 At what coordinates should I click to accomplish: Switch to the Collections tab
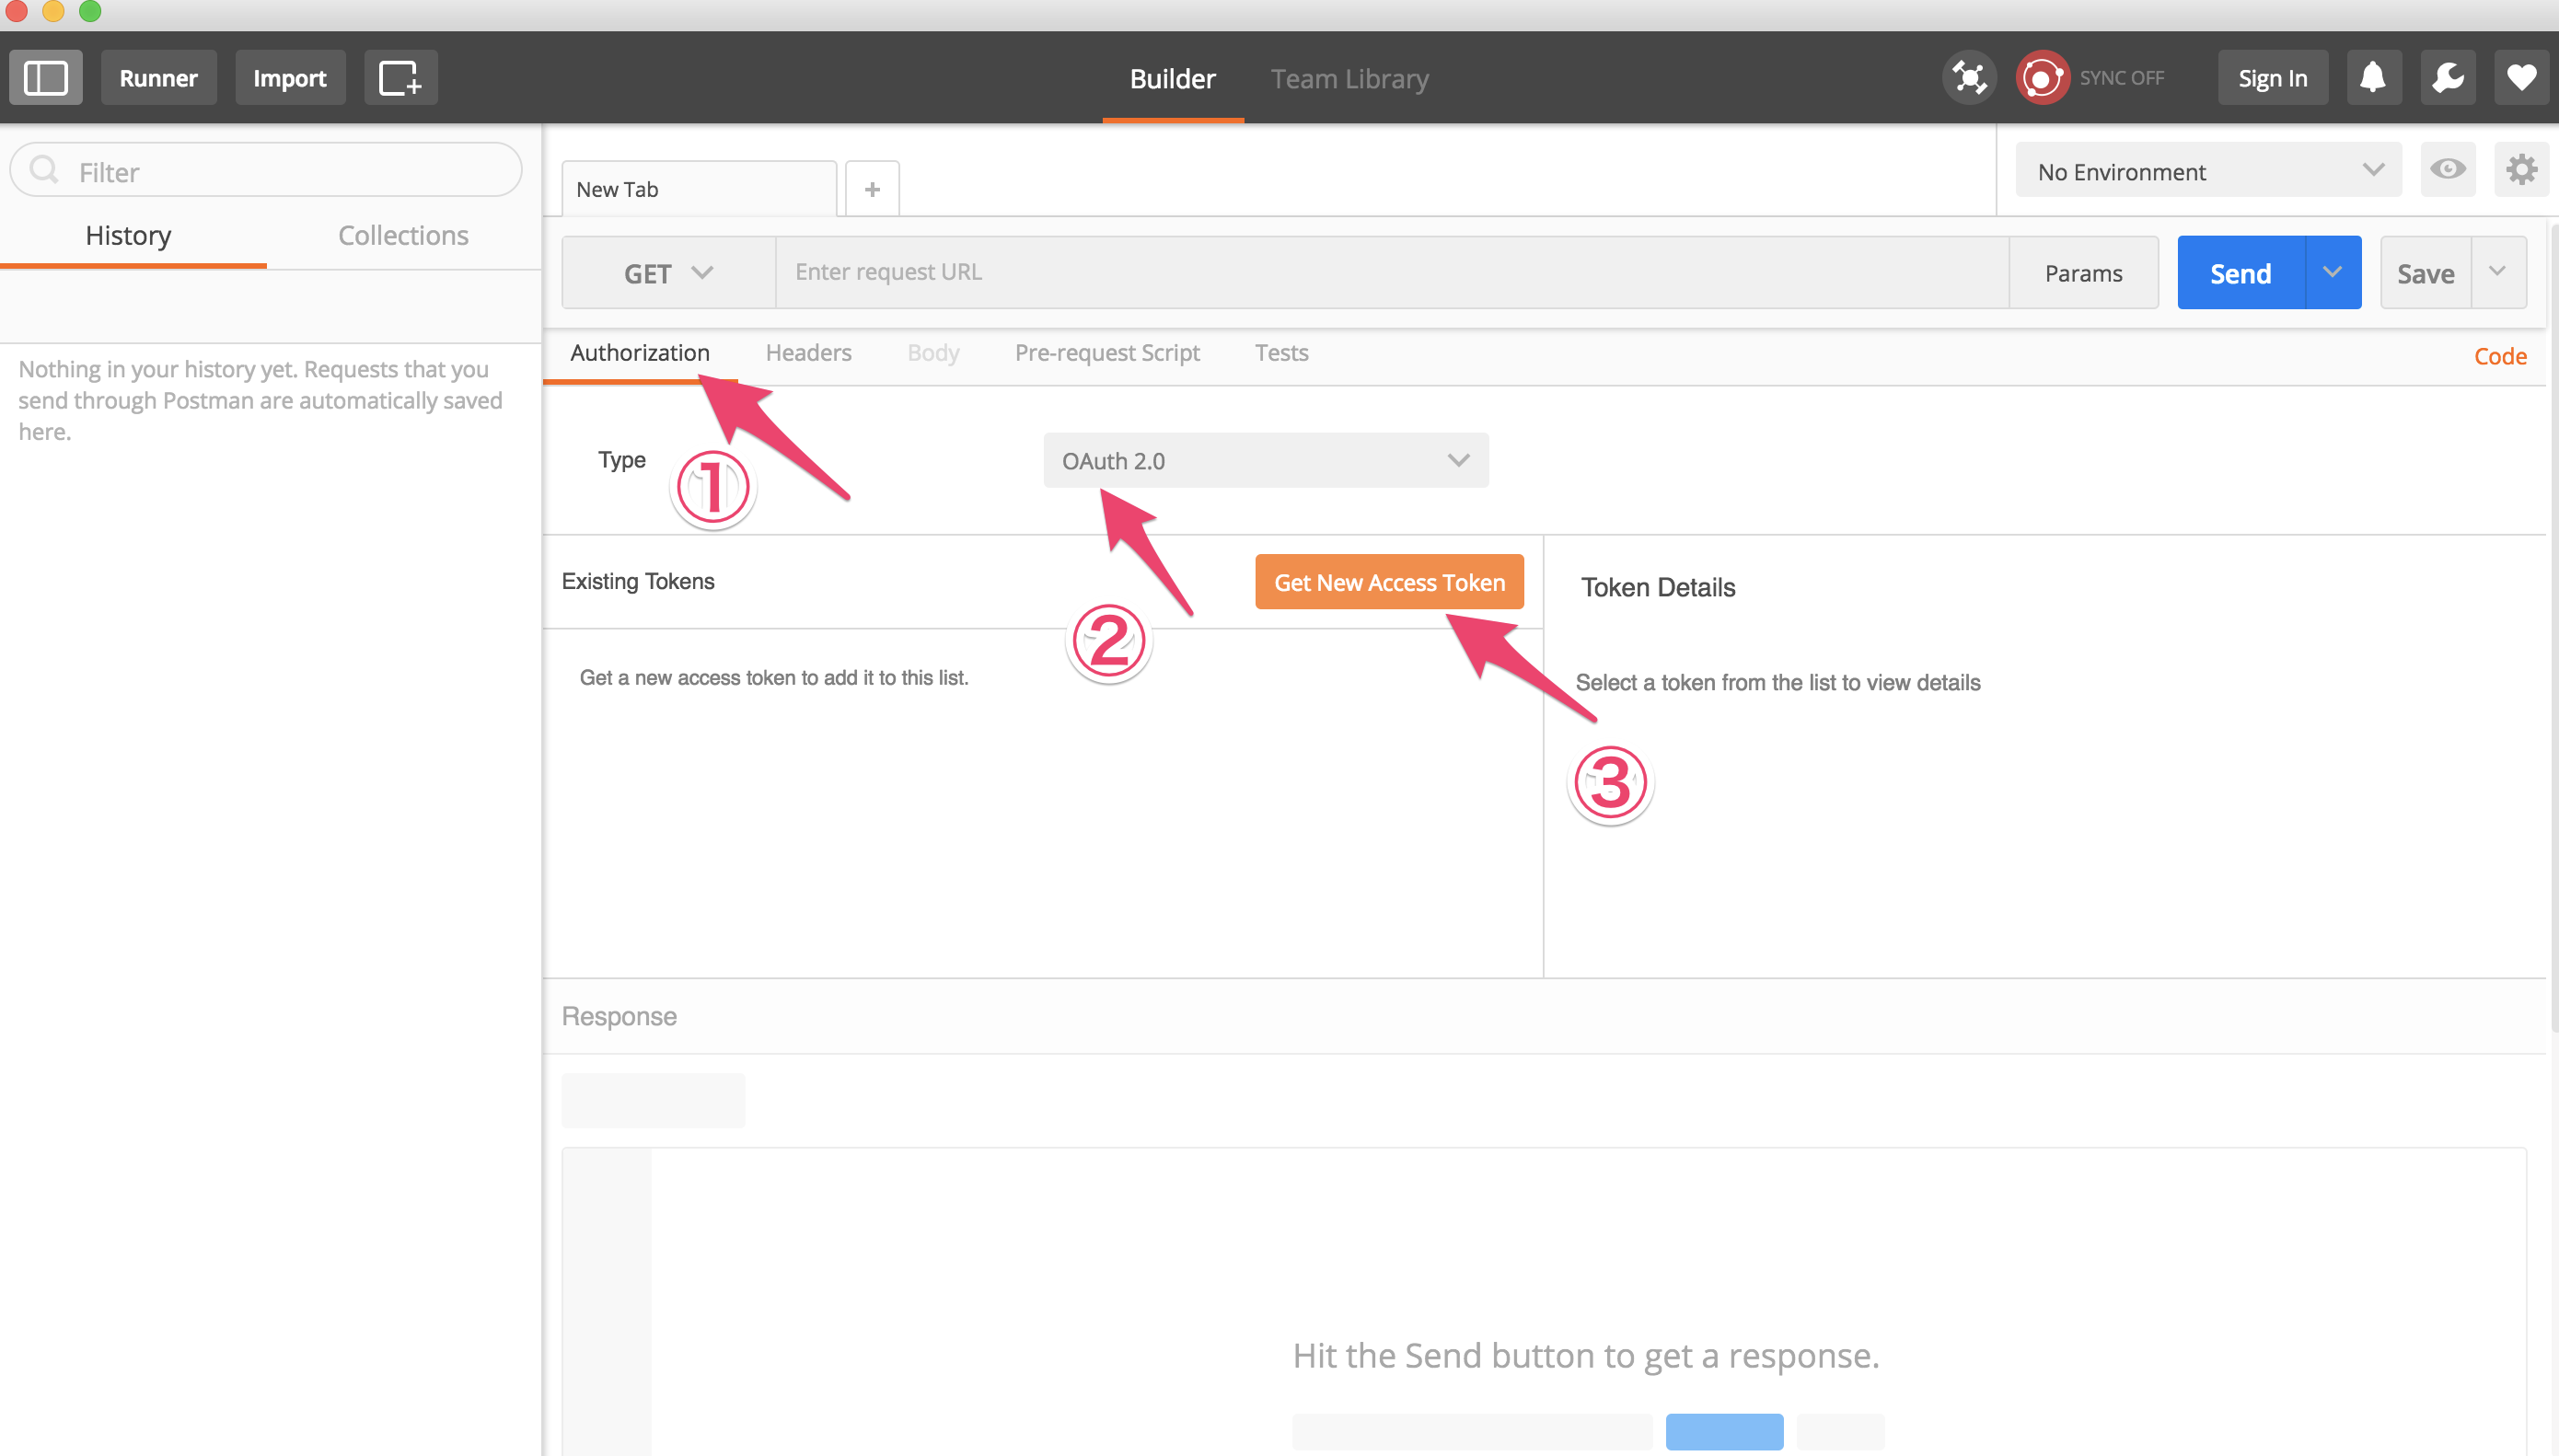403,236
